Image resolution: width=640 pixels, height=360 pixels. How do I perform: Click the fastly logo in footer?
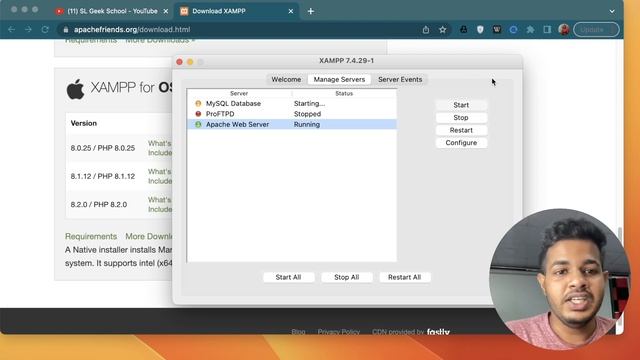click(438, 332)
